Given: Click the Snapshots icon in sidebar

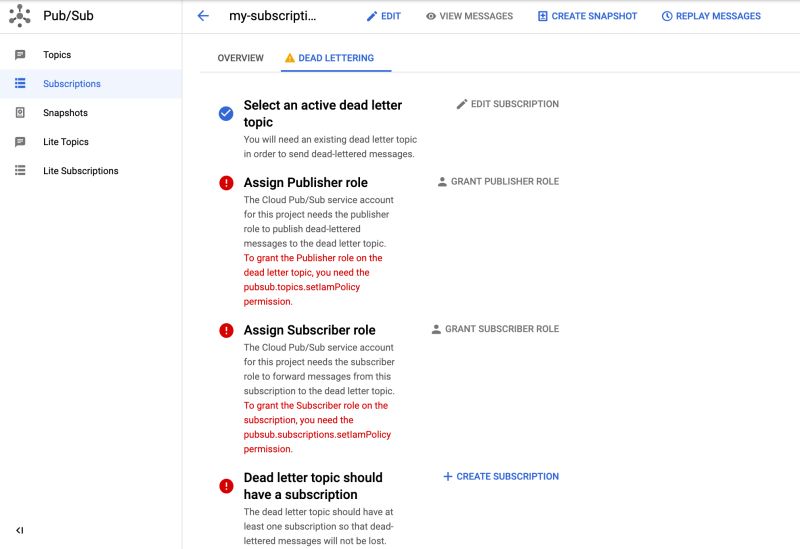Looking at the screenshot, I should [x=20, y=112].
